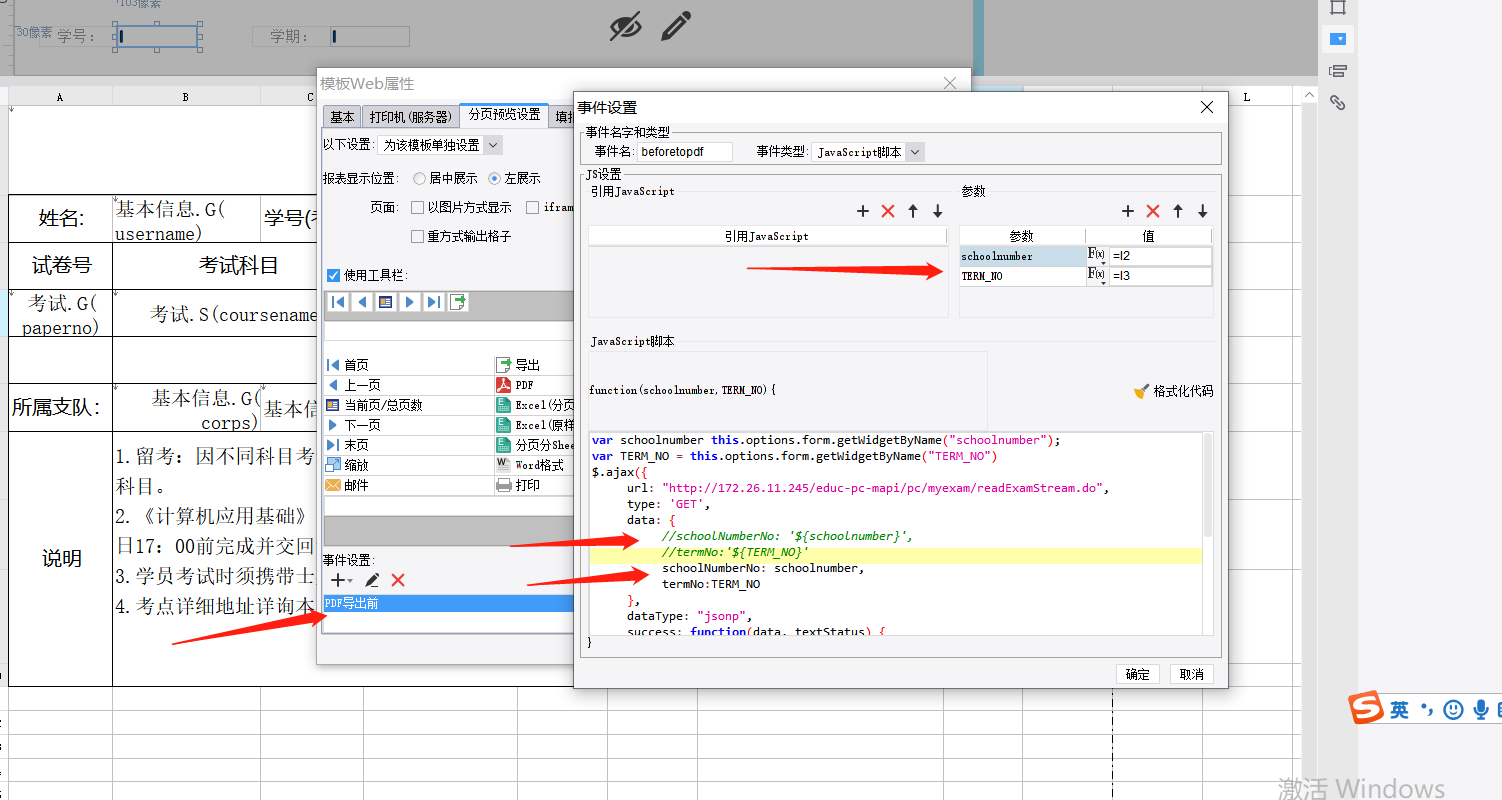Click code editor vertical scrollbar

point(1208,486)
